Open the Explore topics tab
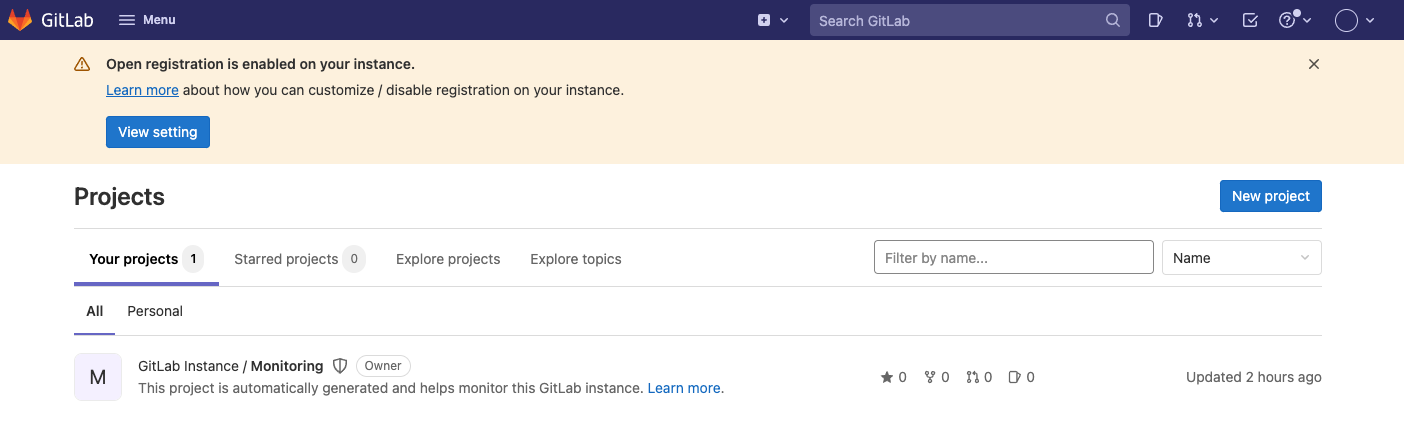 576,259
